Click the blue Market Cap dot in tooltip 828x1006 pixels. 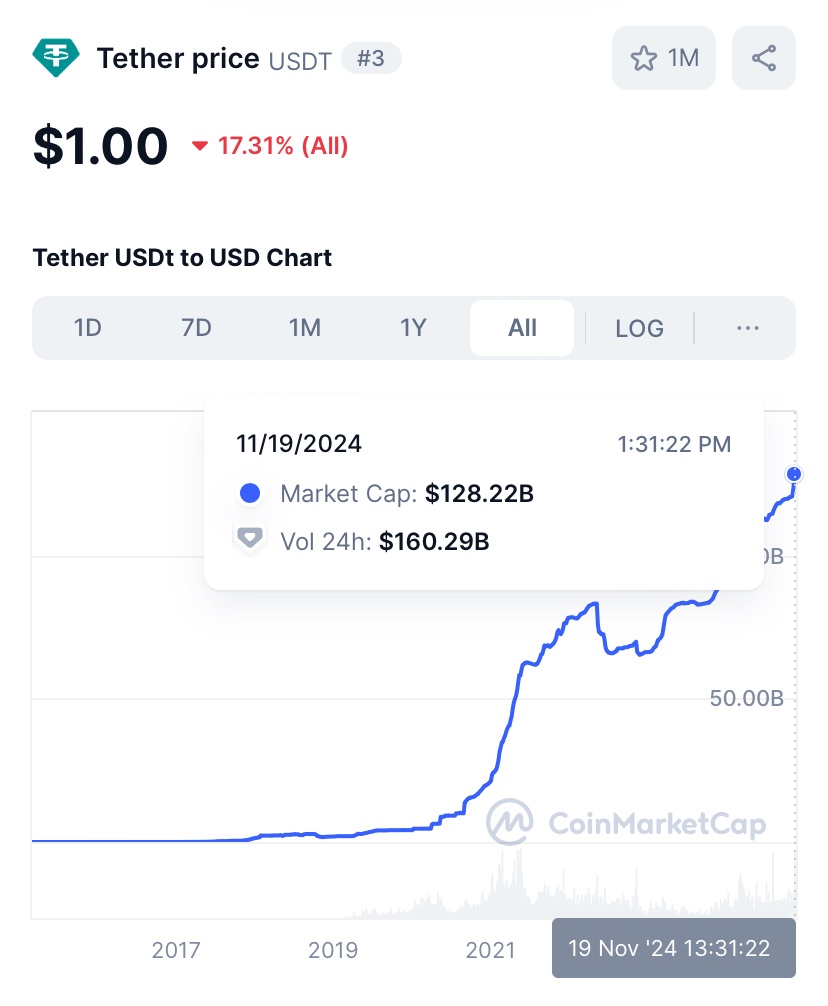pyautogui.click(x=250, y=493)
